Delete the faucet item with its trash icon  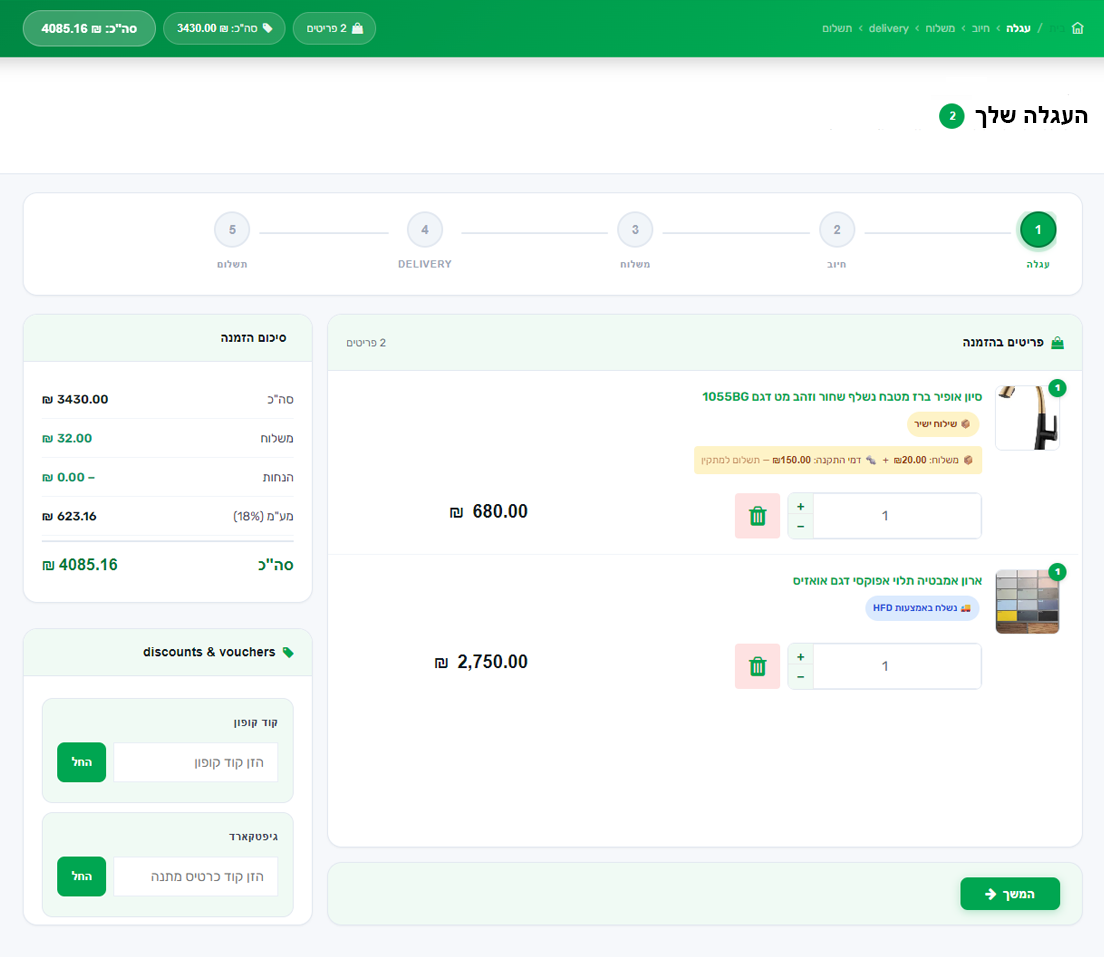(757, 516)
